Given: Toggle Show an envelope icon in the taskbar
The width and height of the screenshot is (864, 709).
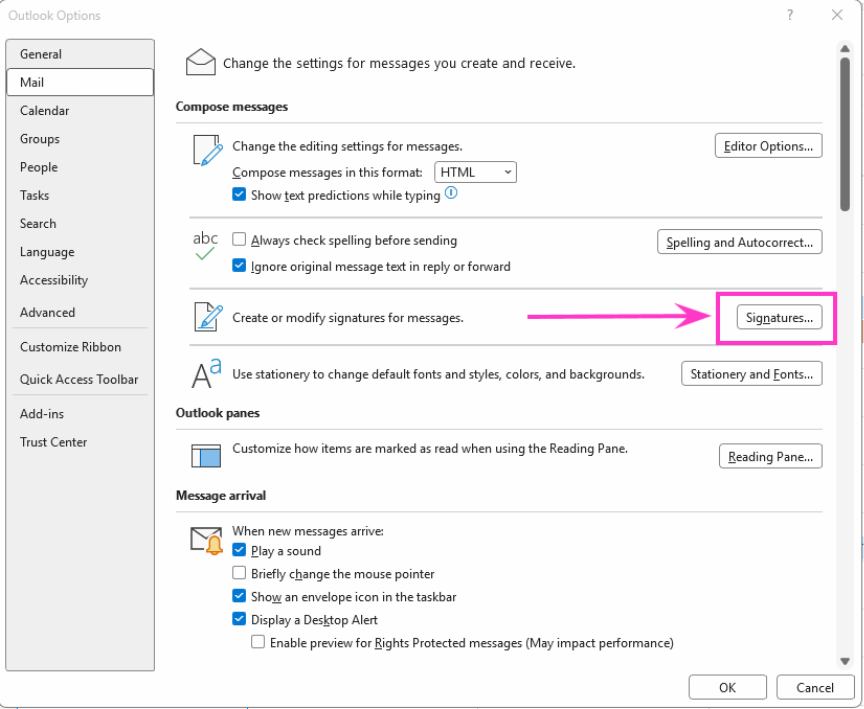Looking at the screenshot, I should pyautogui.click(x=239, y=596).
